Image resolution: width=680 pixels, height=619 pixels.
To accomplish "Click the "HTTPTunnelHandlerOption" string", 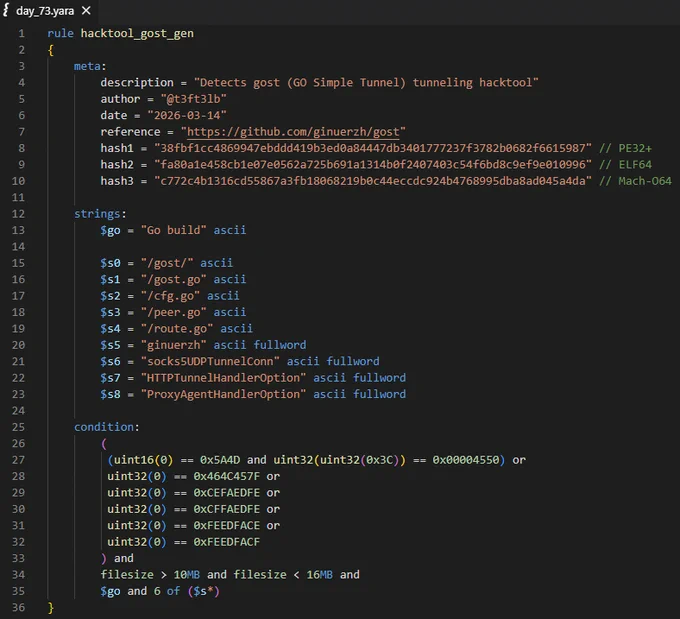I will click(x=223, y=378).
